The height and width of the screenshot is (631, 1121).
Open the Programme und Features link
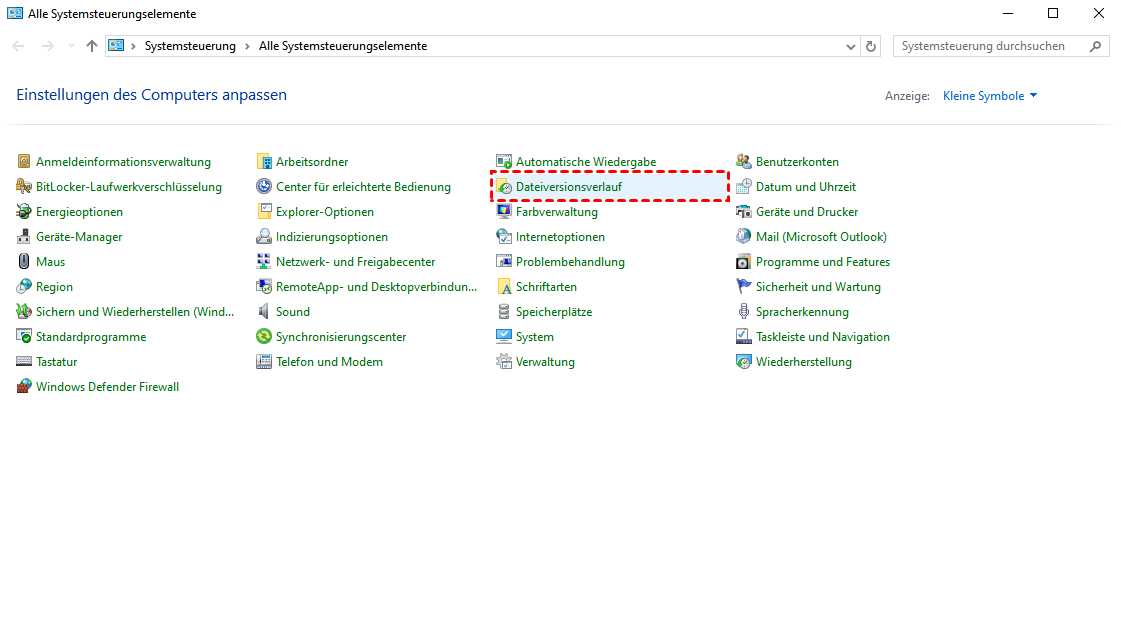point(822,262)
